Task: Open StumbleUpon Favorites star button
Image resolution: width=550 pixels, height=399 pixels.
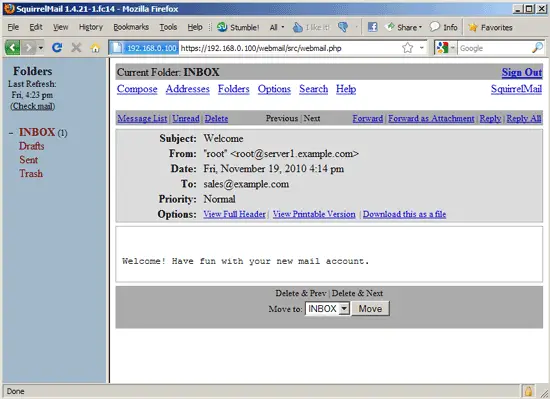Action: coord(490,27)
